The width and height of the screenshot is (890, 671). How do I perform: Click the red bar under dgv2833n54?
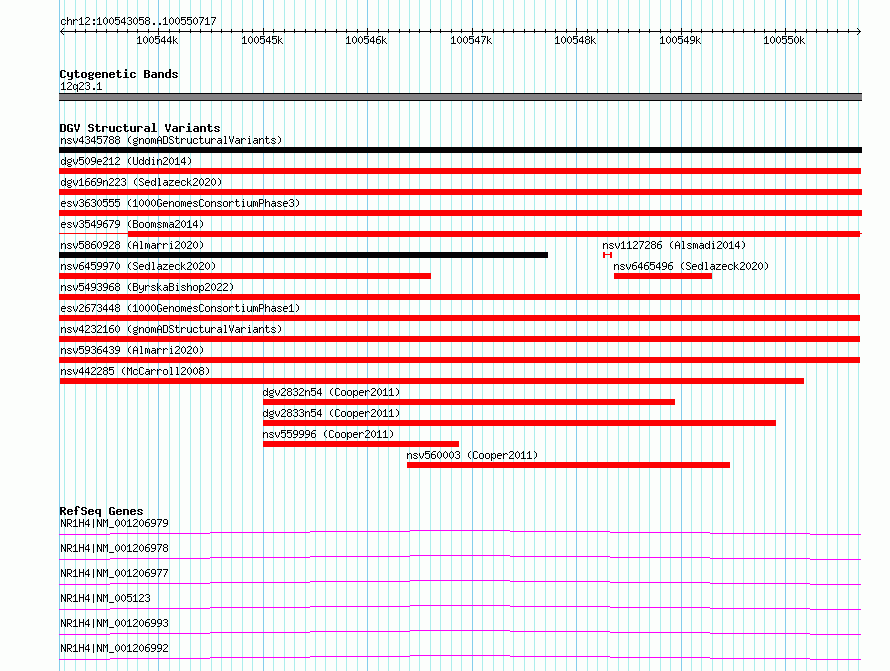point(519,423)
